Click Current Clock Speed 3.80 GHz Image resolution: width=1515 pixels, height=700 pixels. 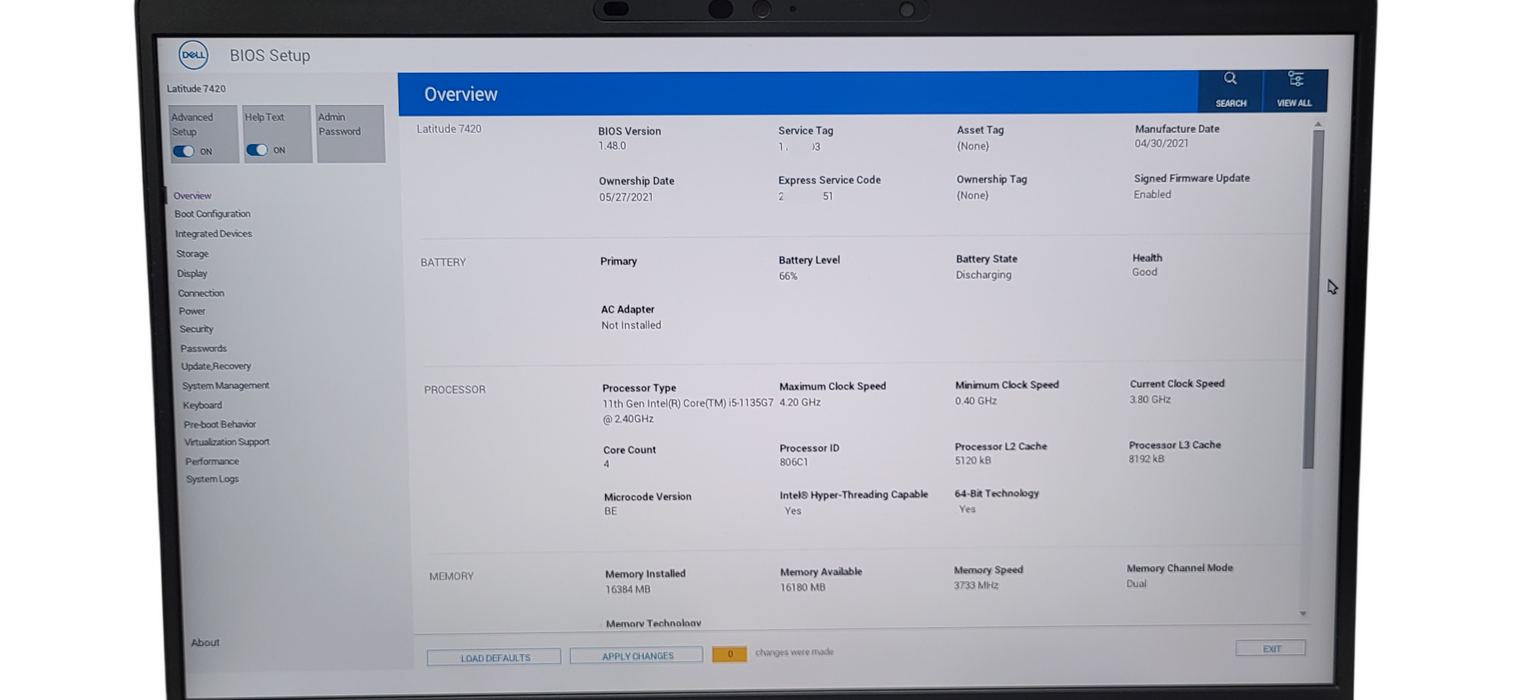click(1150, 399)
